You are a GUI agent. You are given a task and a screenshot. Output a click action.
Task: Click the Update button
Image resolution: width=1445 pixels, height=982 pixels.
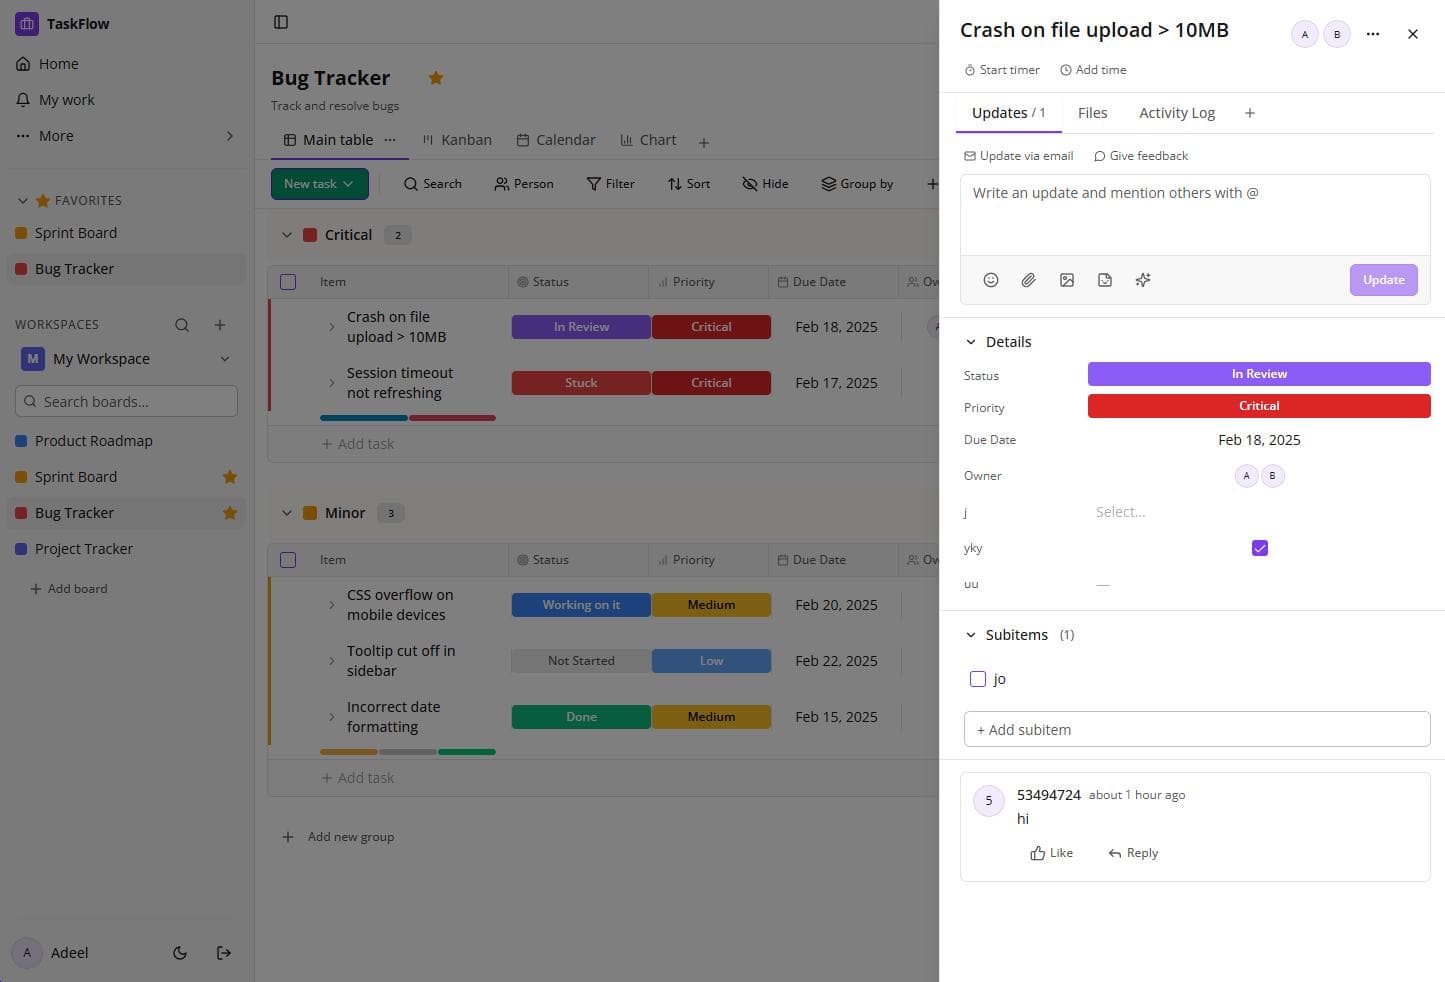pos(1382,280)
